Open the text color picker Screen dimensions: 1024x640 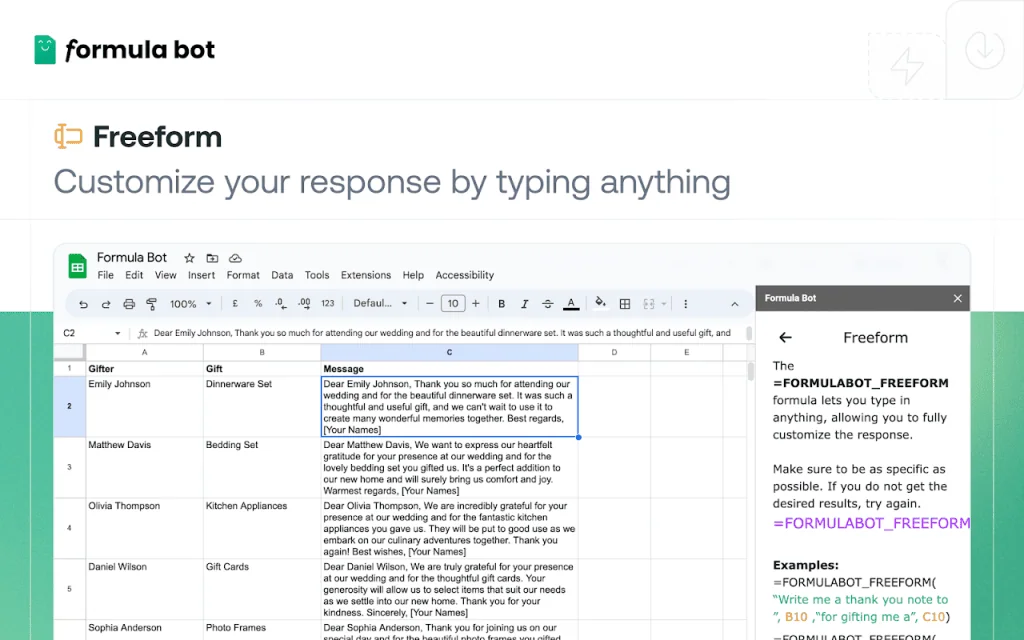[571, 304]
